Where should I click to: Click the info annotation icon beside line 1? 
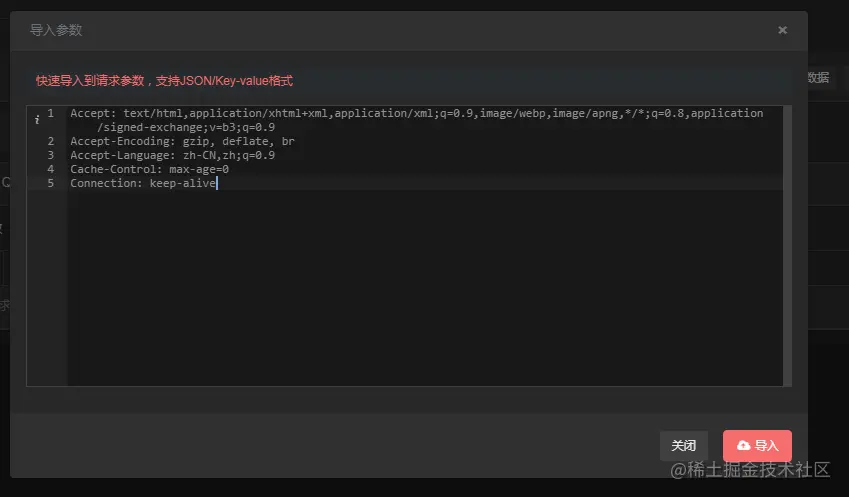[x=37, y=120]
